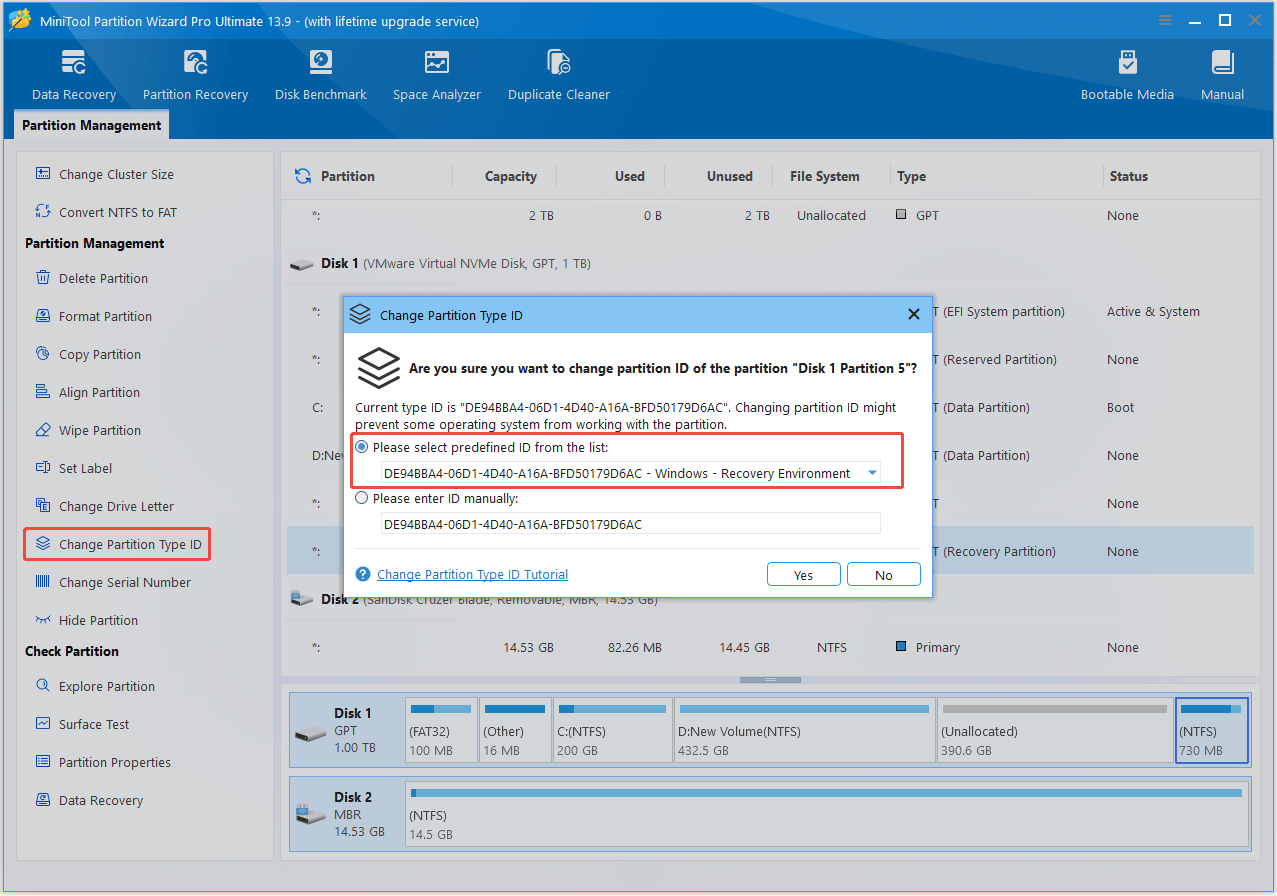Select the 14.53 GB NTFS Primary partition row
This screenshot has width=1277, height=896.
coord(770,647)
